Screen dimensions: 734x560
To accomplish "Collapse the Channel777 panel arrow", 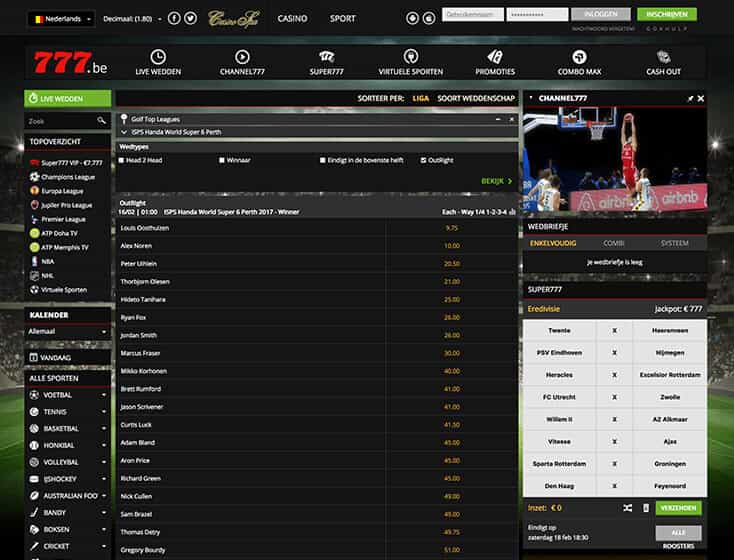I will [531, 98].
